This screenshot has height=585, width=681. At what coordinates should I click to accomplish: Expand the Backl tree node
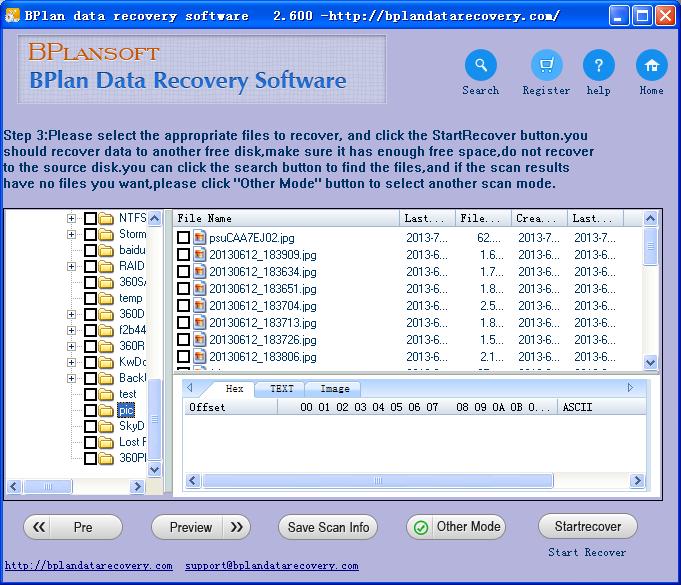[71, 378]
